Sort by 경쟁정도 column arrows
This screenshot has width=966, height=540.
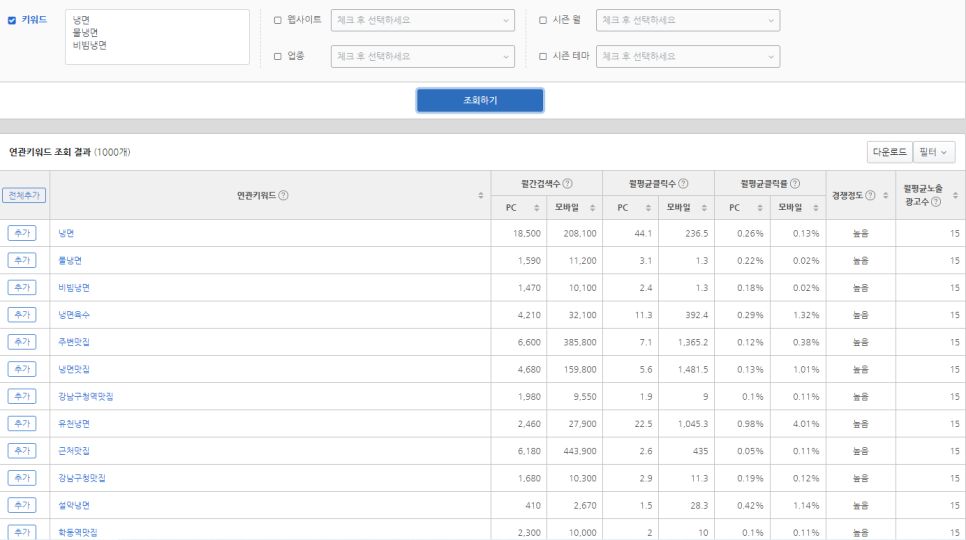point(885,195)
